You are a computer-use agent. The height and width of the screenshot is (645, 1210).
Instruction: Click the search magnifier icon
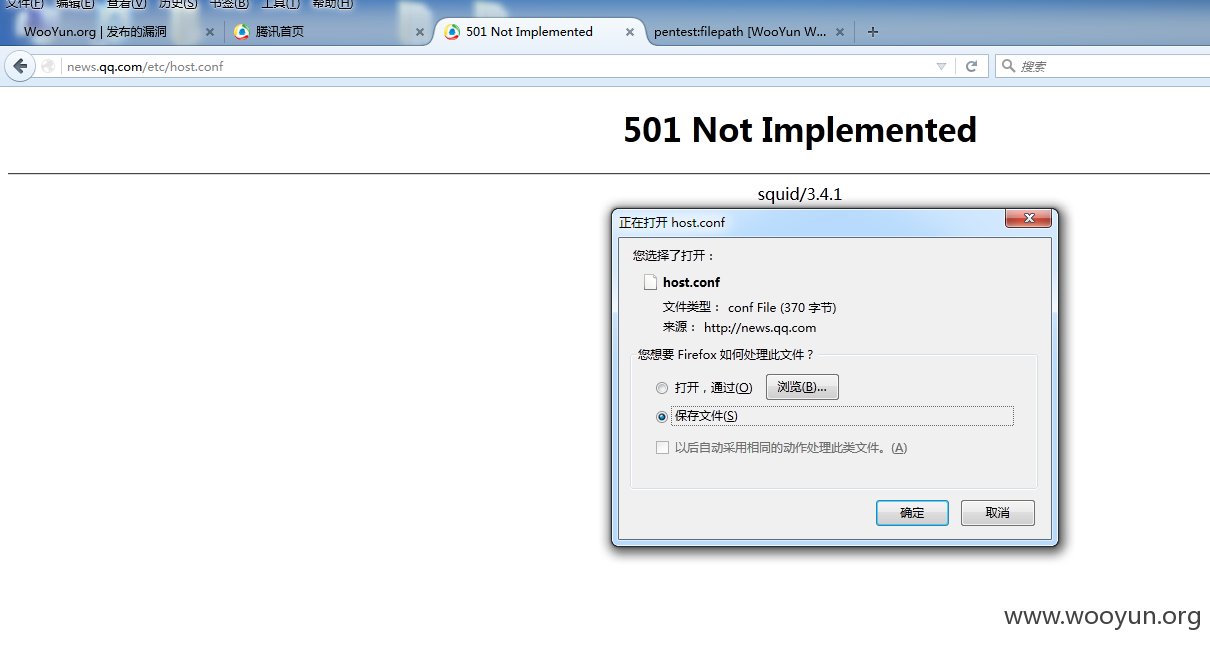coord(1008,66)
